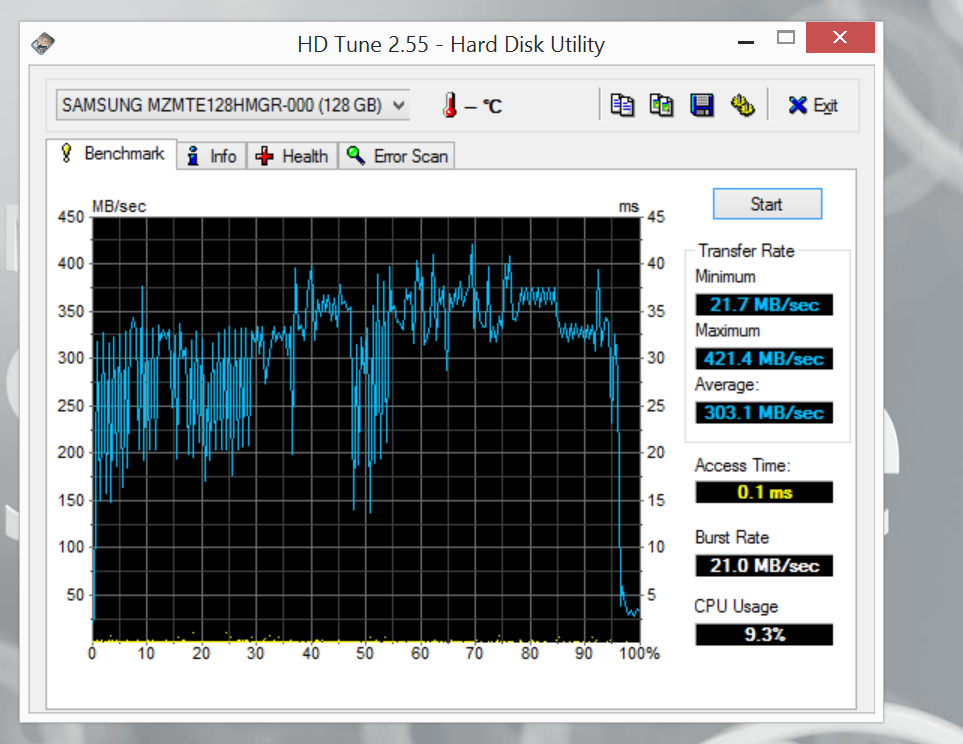The image size is (963, 744).
Task: Select the maximum value 421.4 MB/sec
Action: [764, 358]
